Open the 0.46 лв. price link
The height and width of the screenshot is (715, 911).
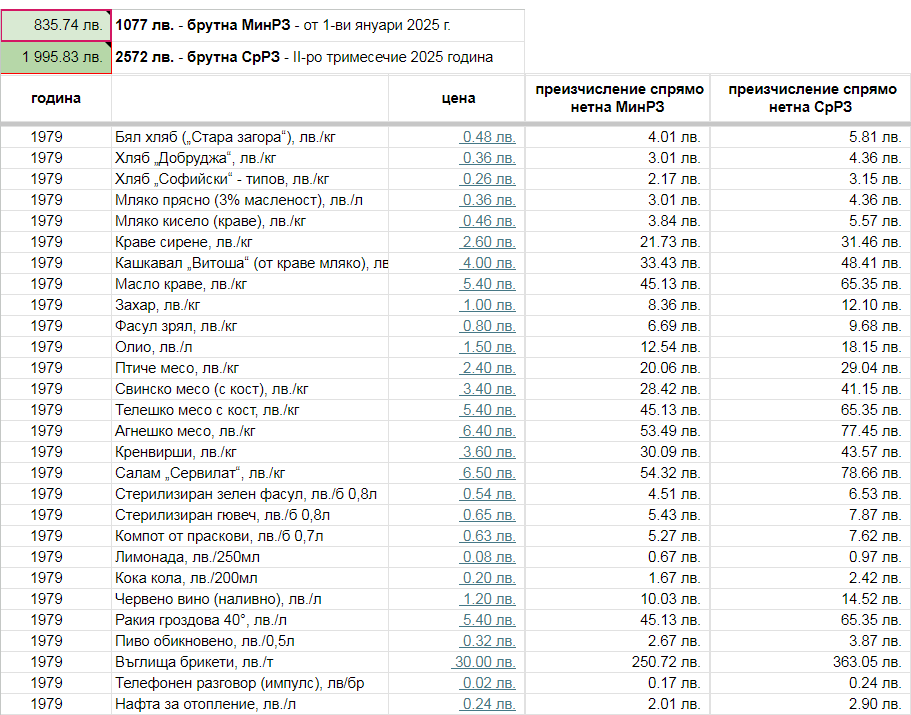tap(489, 221)
